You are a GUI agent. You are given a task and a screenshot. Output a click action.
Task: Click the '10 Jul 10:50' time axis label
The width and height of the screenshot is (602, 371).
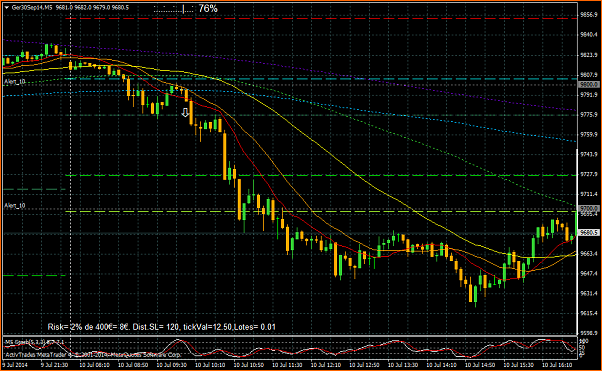pos(249,365)
